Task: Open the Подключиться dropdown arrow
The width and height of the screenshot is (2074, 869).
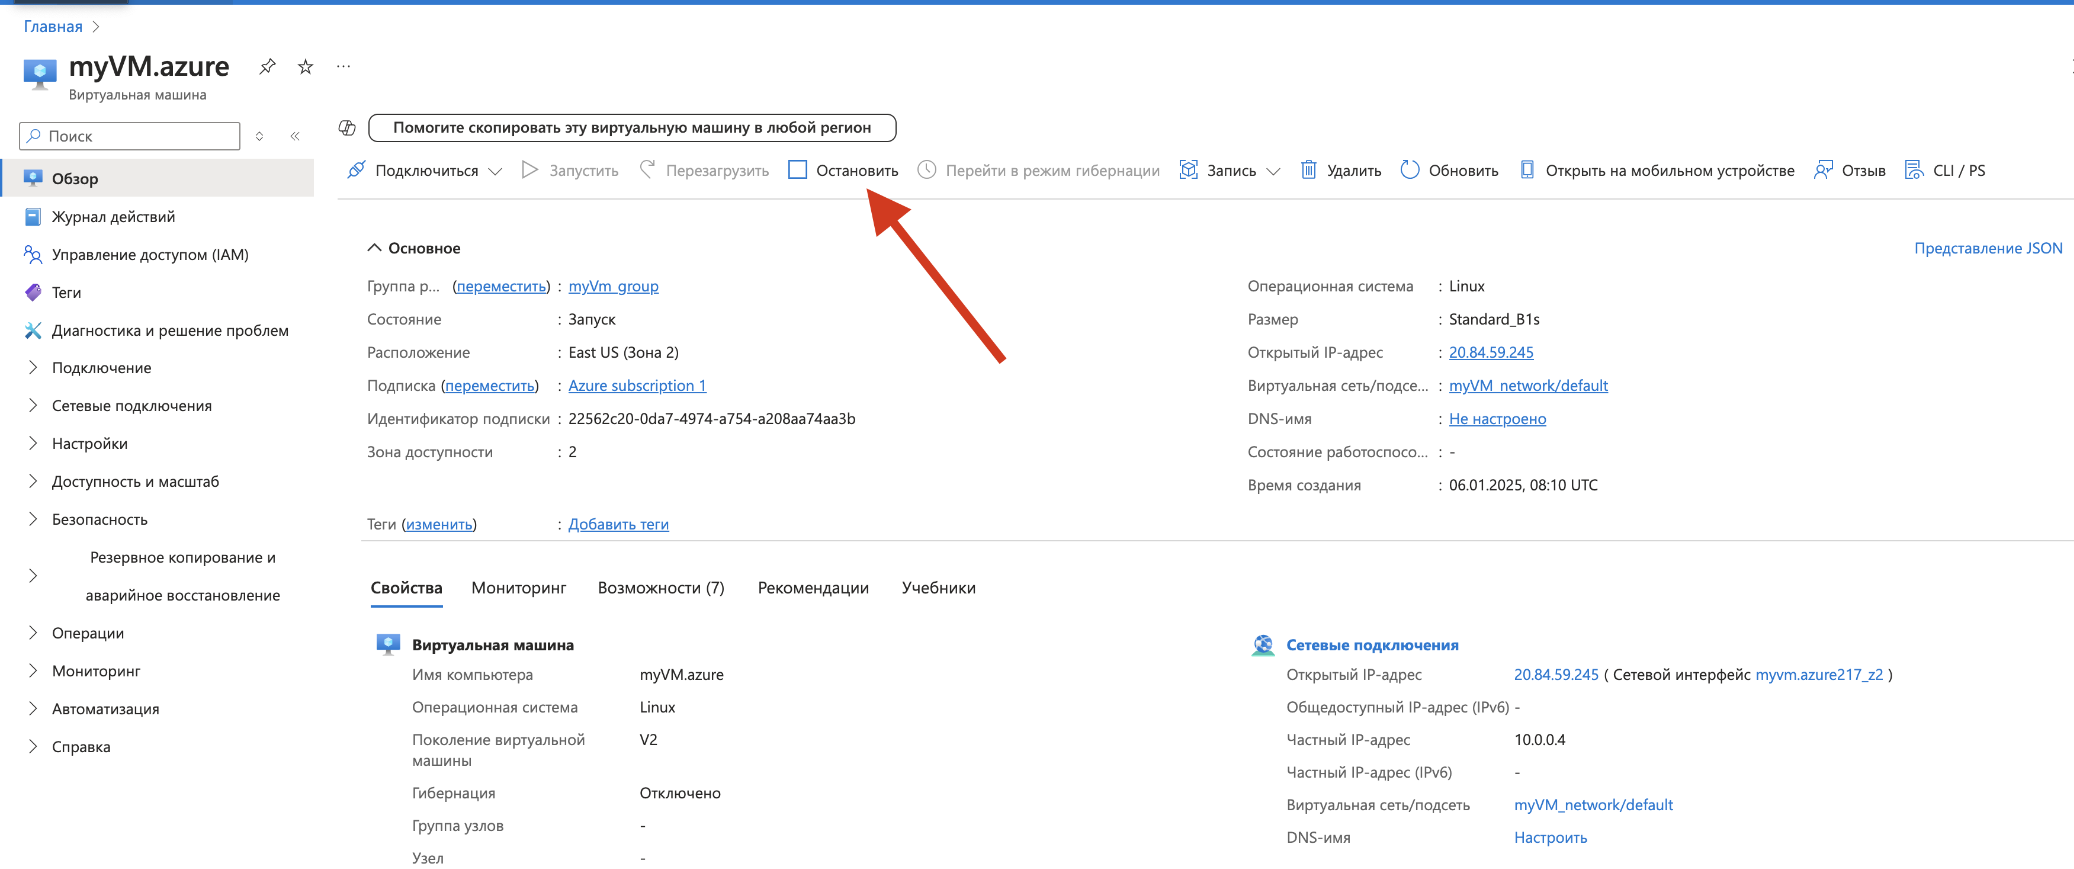Action: (495, 171)
